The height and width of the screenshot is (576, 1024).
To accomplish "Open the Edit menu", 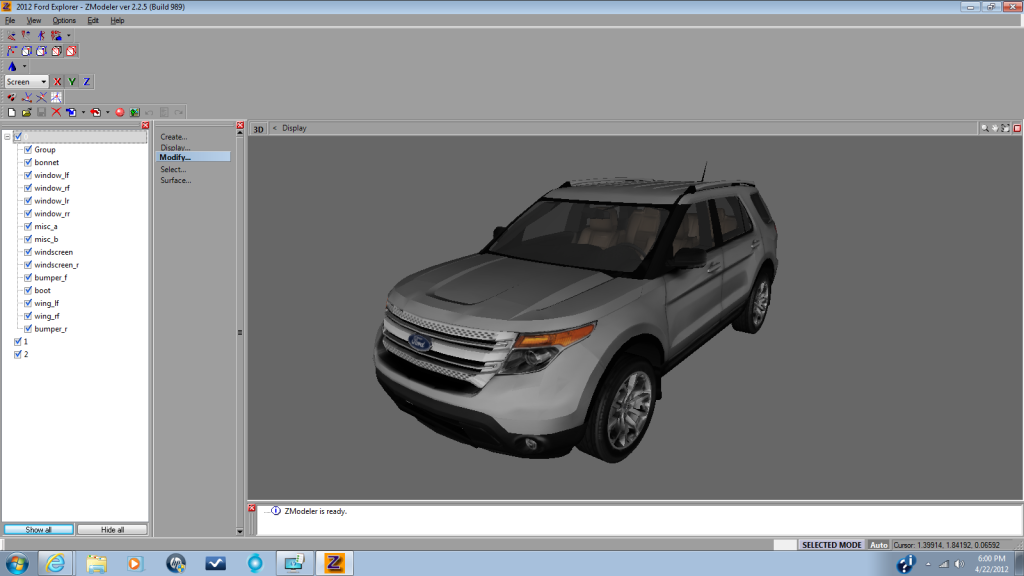I will tap(93, 20).
